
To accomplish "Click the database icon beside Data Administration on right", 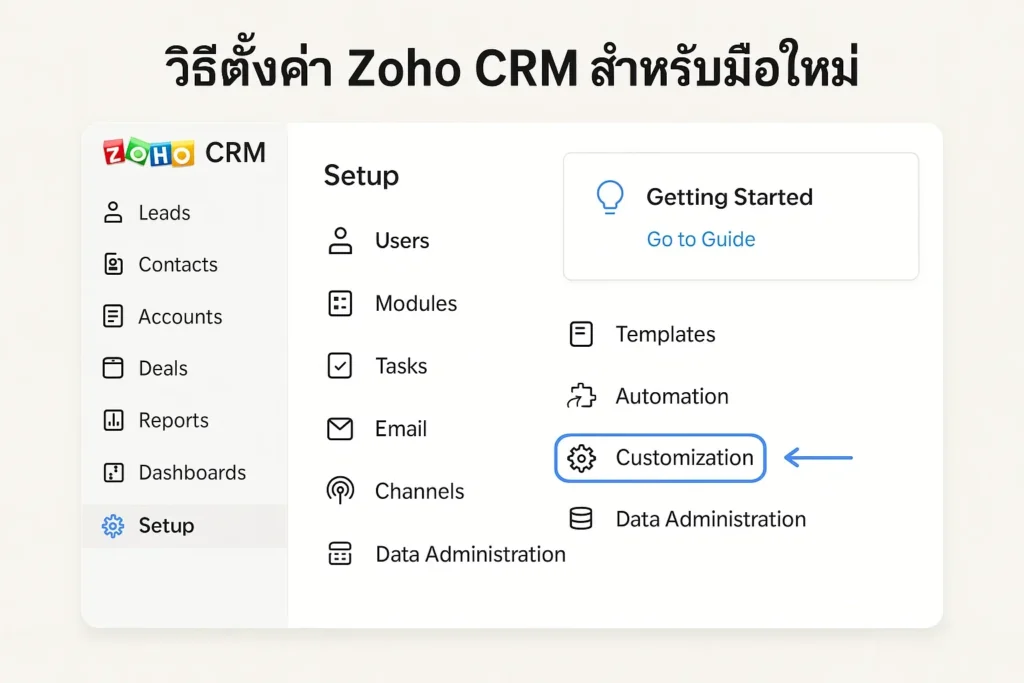I will pos(581,519).
